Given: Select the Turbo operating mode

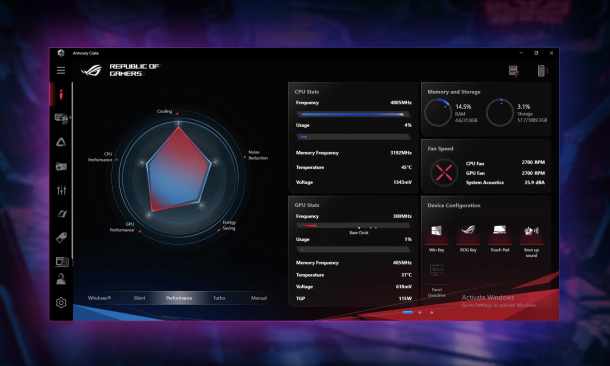Looking at the screenshot, I should click(219, 298).
